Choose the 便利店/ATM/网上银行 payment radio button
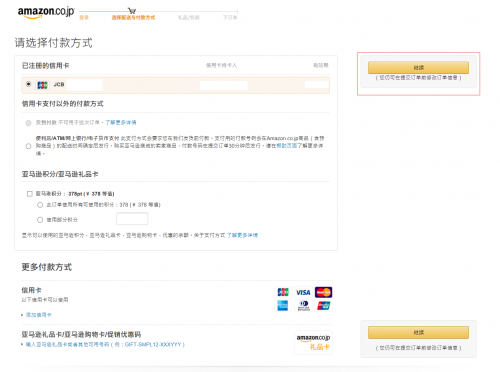 coord(28,146)
